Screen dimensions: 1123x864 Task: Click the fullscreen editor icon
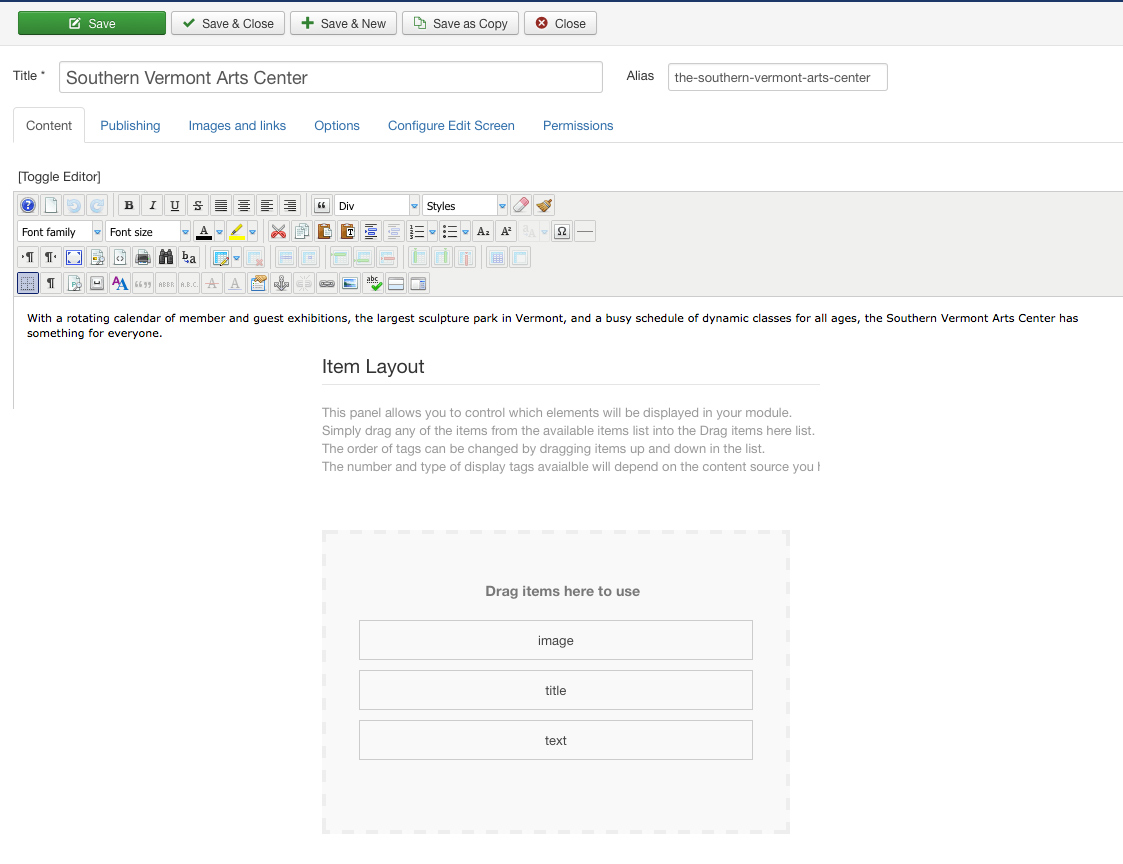pyautogui.click(x=74, y=257)
